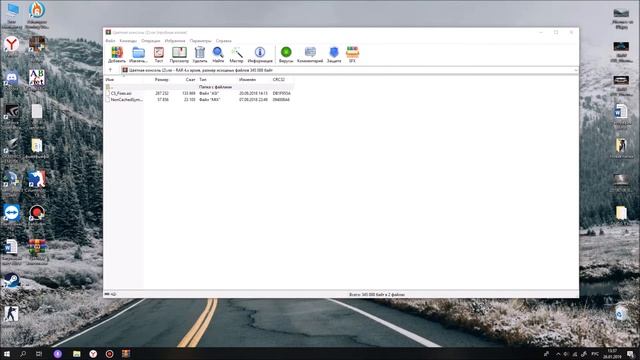Click the status bar drive icon
Image resolution: width=640 pixels, height=360 pixels.
[107, 294]
